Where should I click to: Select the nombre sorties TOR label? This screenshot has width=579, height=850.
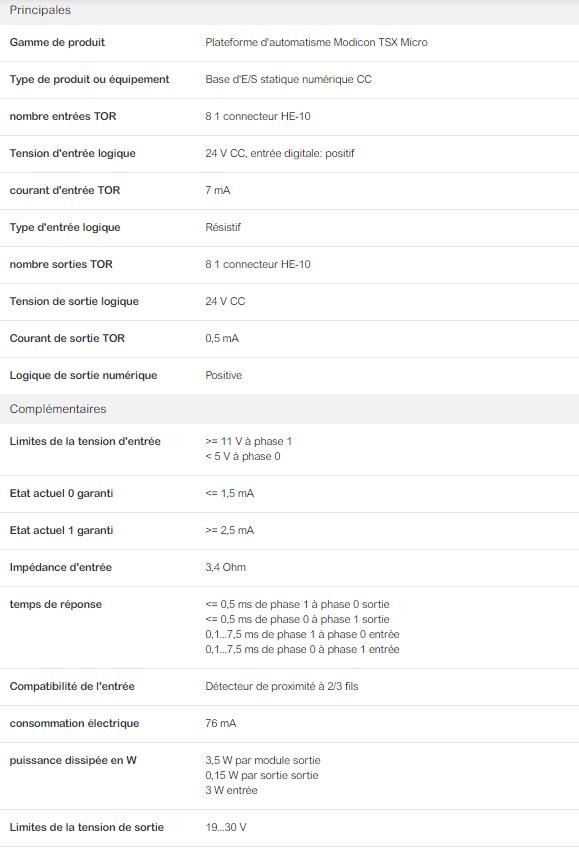tap(61, 264)
